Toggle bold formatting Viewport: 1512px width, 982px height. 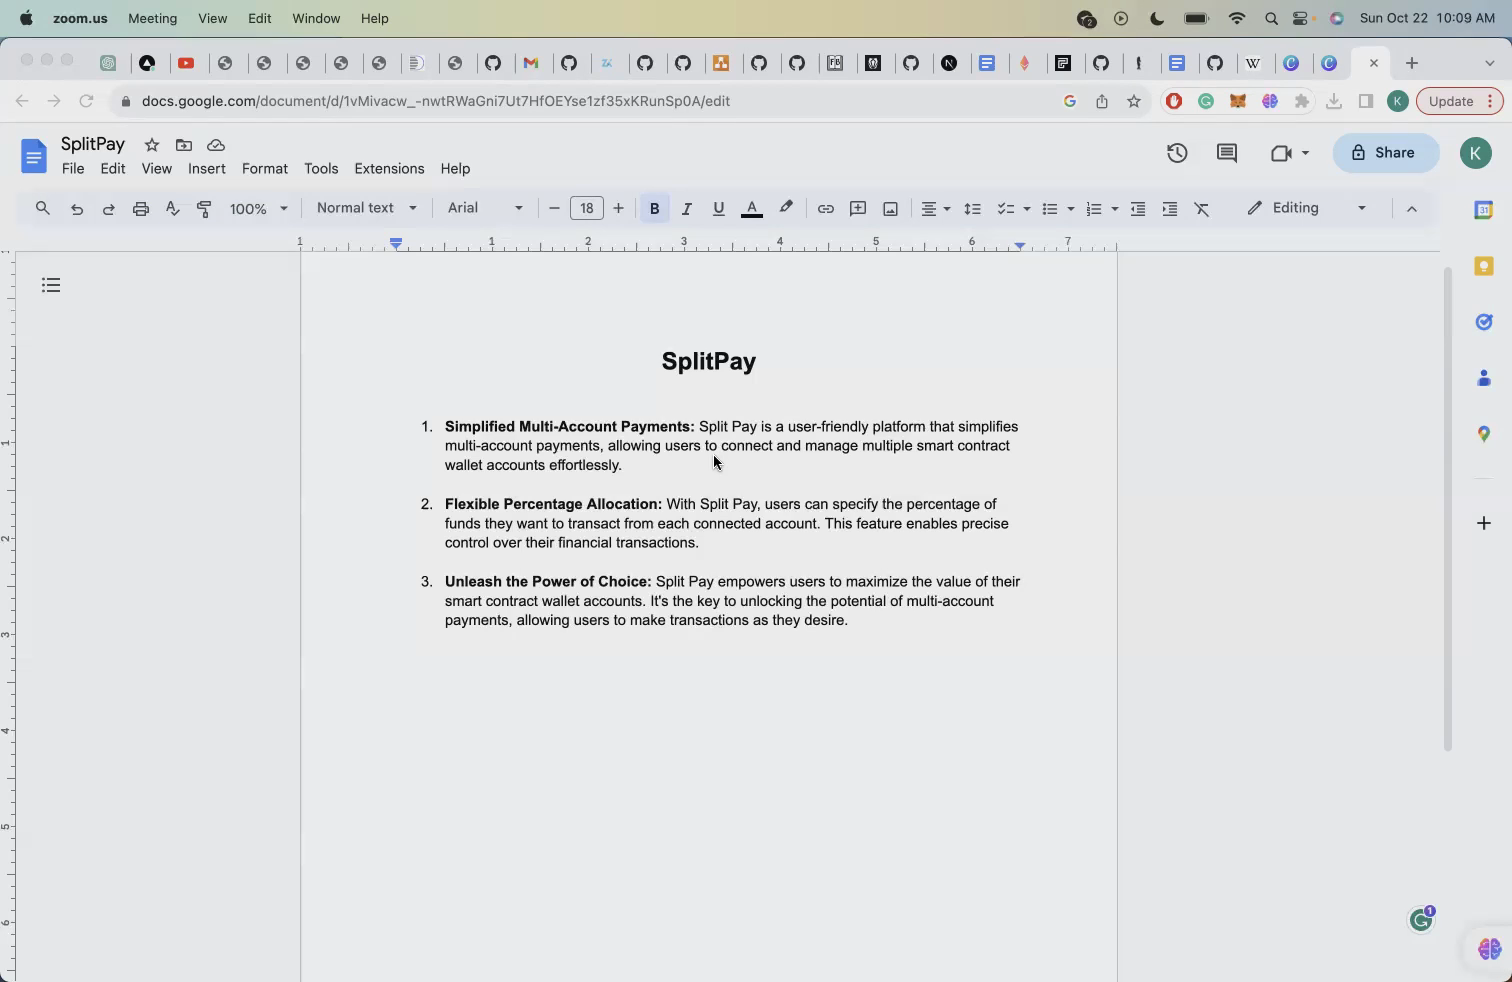(654, 209)
